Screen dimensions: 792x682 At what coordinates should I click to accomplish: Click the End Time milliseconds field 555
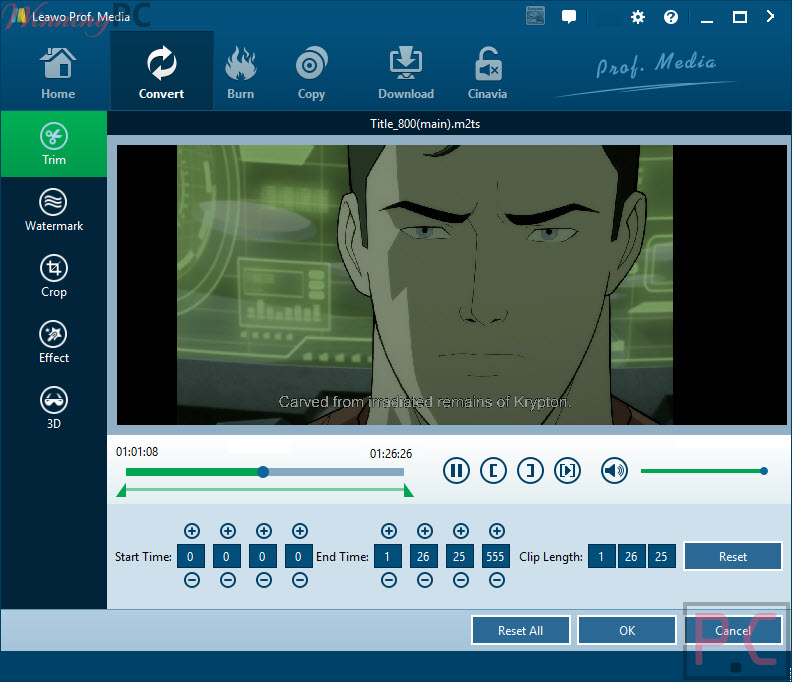[496, 556]
